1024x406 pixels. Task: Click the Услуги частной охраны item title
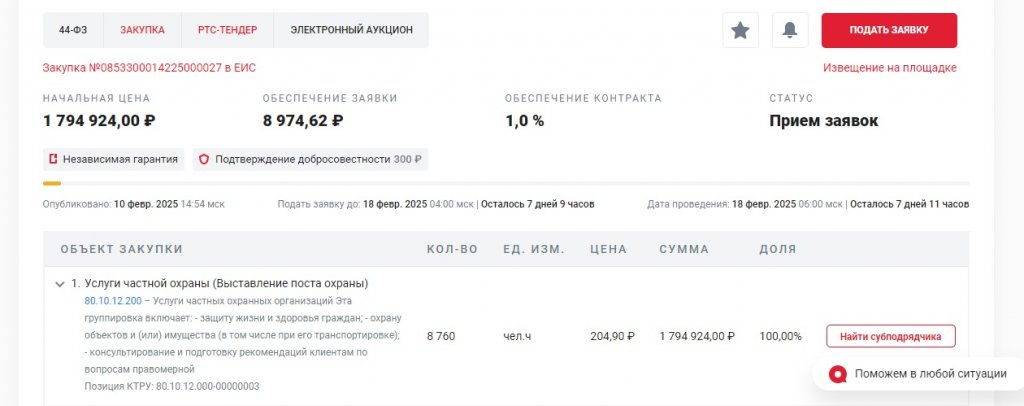pos(226,283)
